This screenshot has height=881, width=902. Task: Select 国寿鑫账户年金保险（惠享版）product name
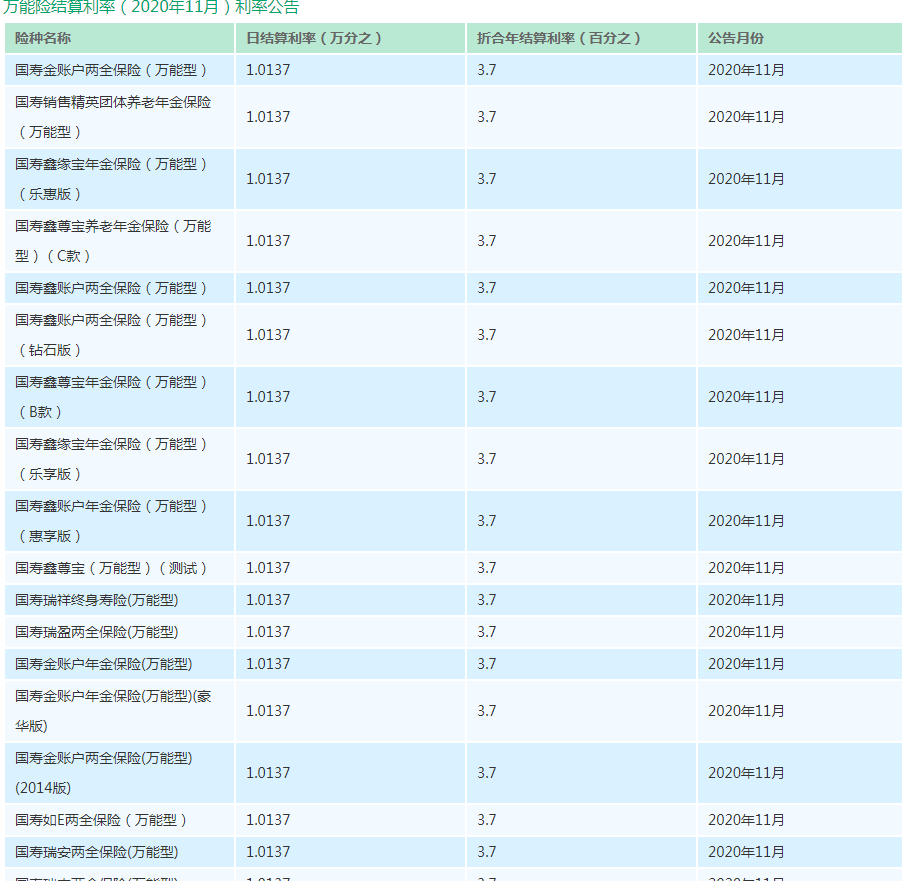(111, 521)
